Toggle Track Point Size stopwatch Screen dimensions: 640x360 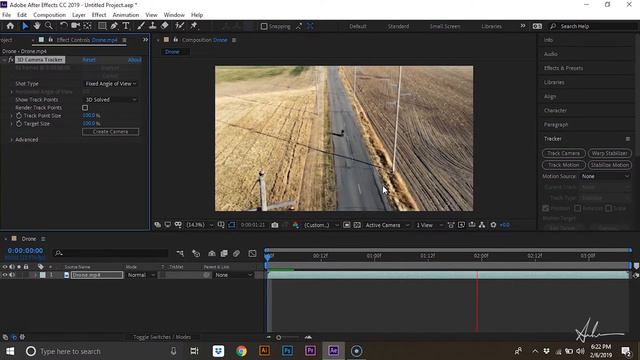point(19,116)
